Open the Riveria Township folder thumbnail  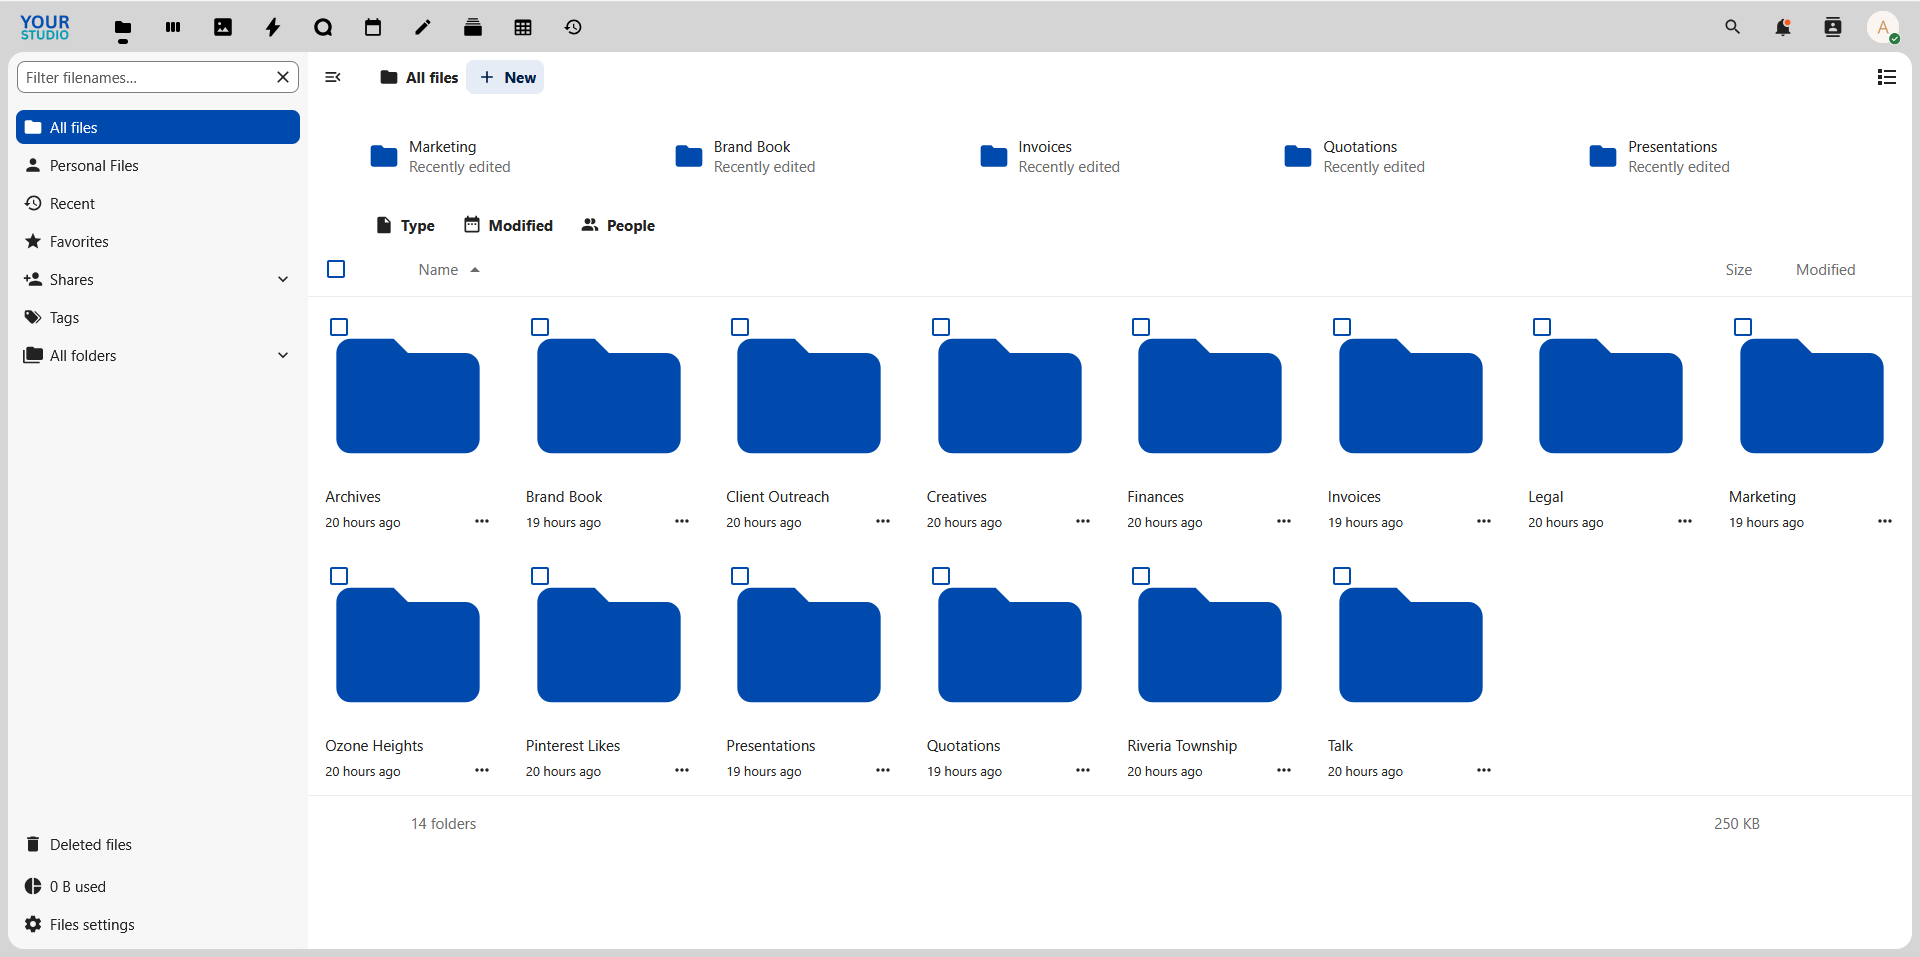point(1210,645)
